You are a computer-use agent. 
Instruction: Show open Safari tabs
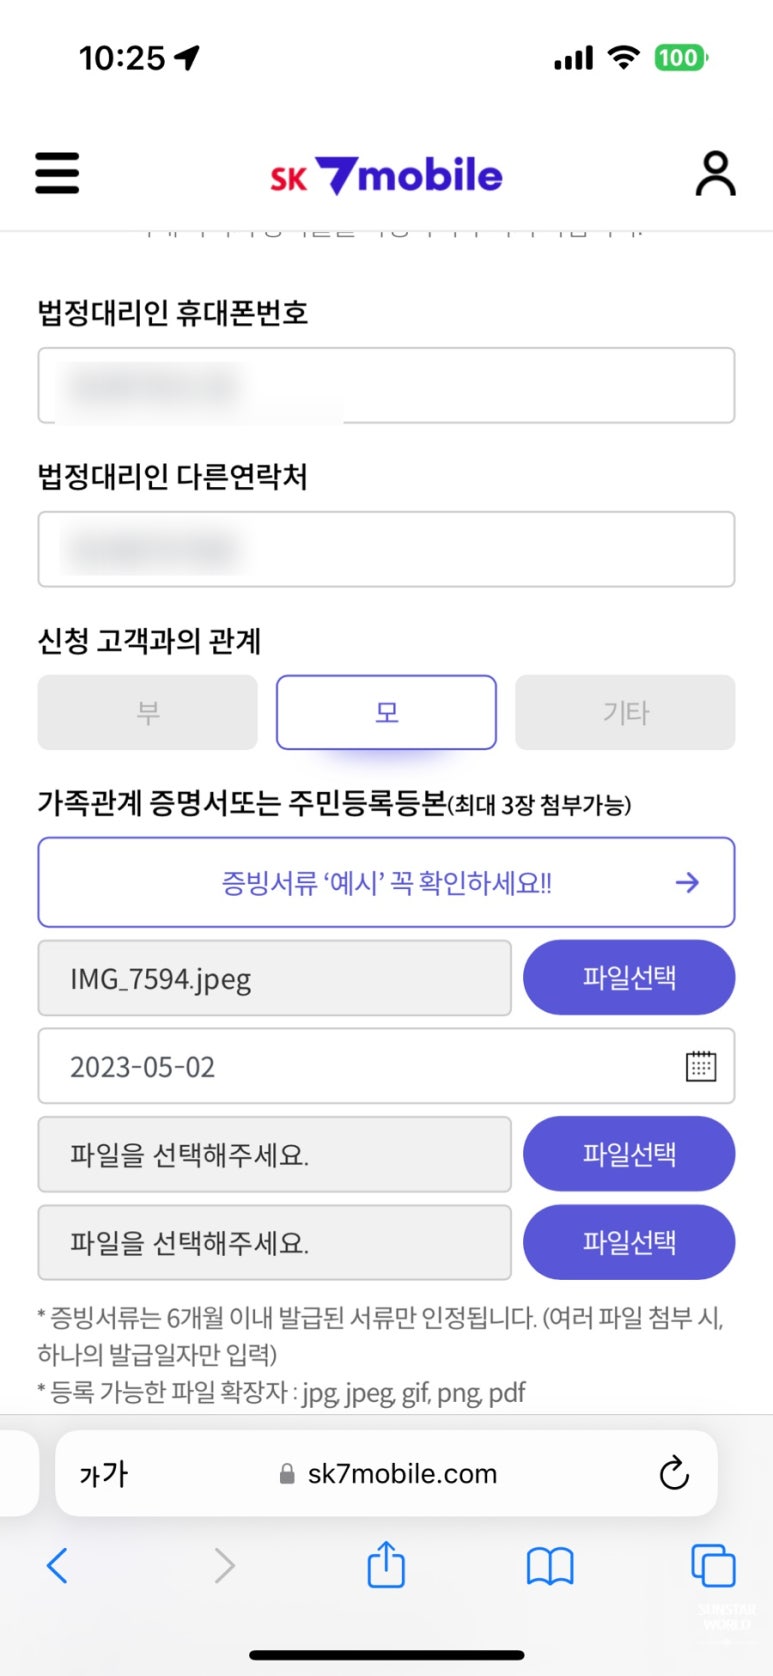click(712, 1565)
